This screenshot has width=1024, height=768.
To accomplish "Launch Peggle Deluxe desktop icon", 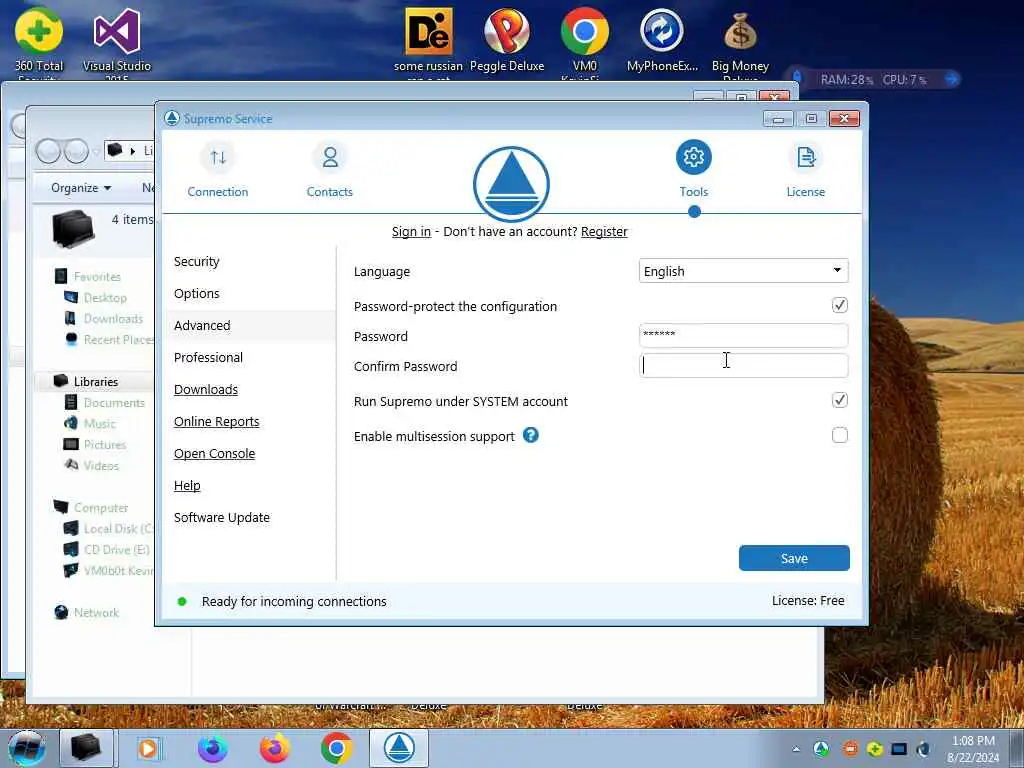I will pos(507,40).
